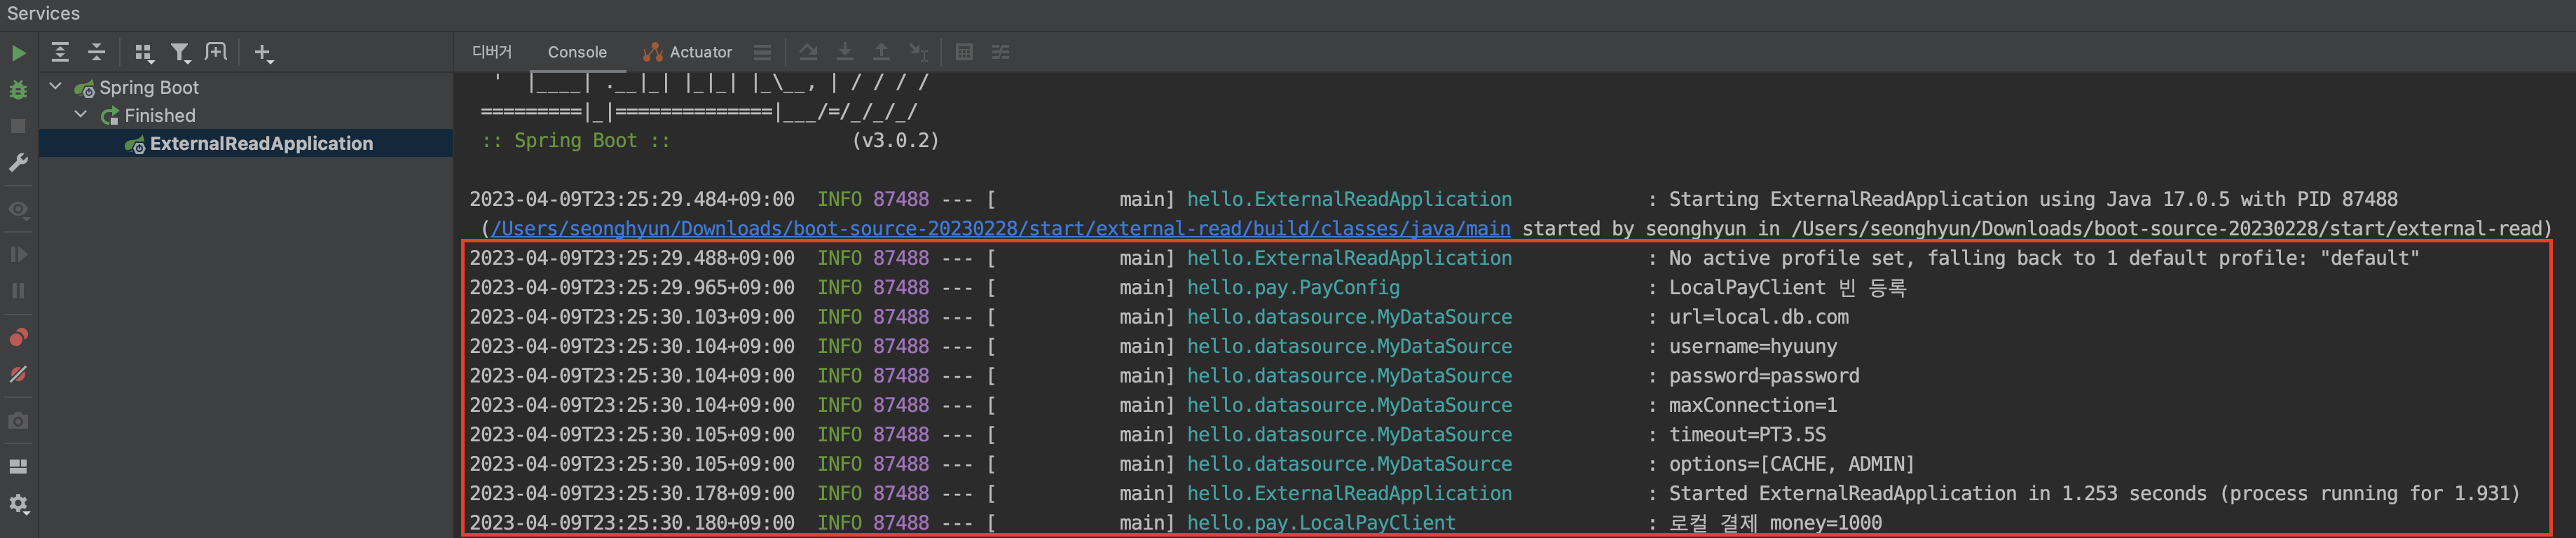
Task: Click the Show Execution Point lines icon
Action: pos(762,52)
